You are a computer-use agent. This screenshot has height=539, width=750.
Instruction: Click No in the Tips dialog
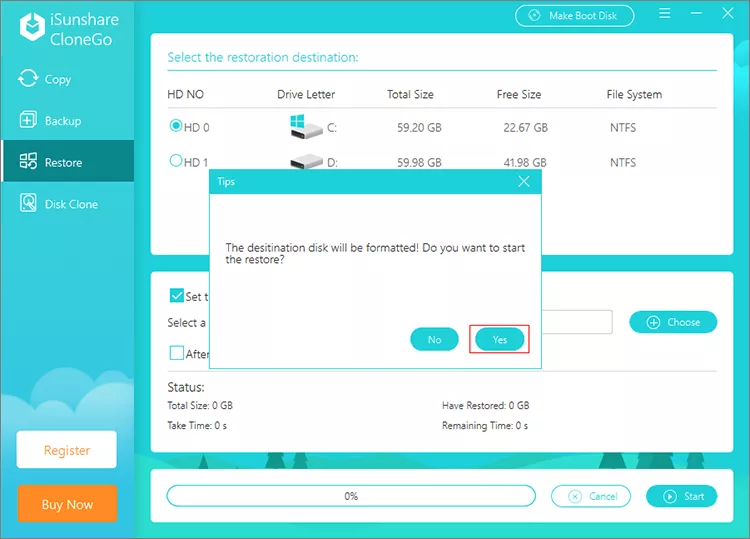click(x=434, y=339)
